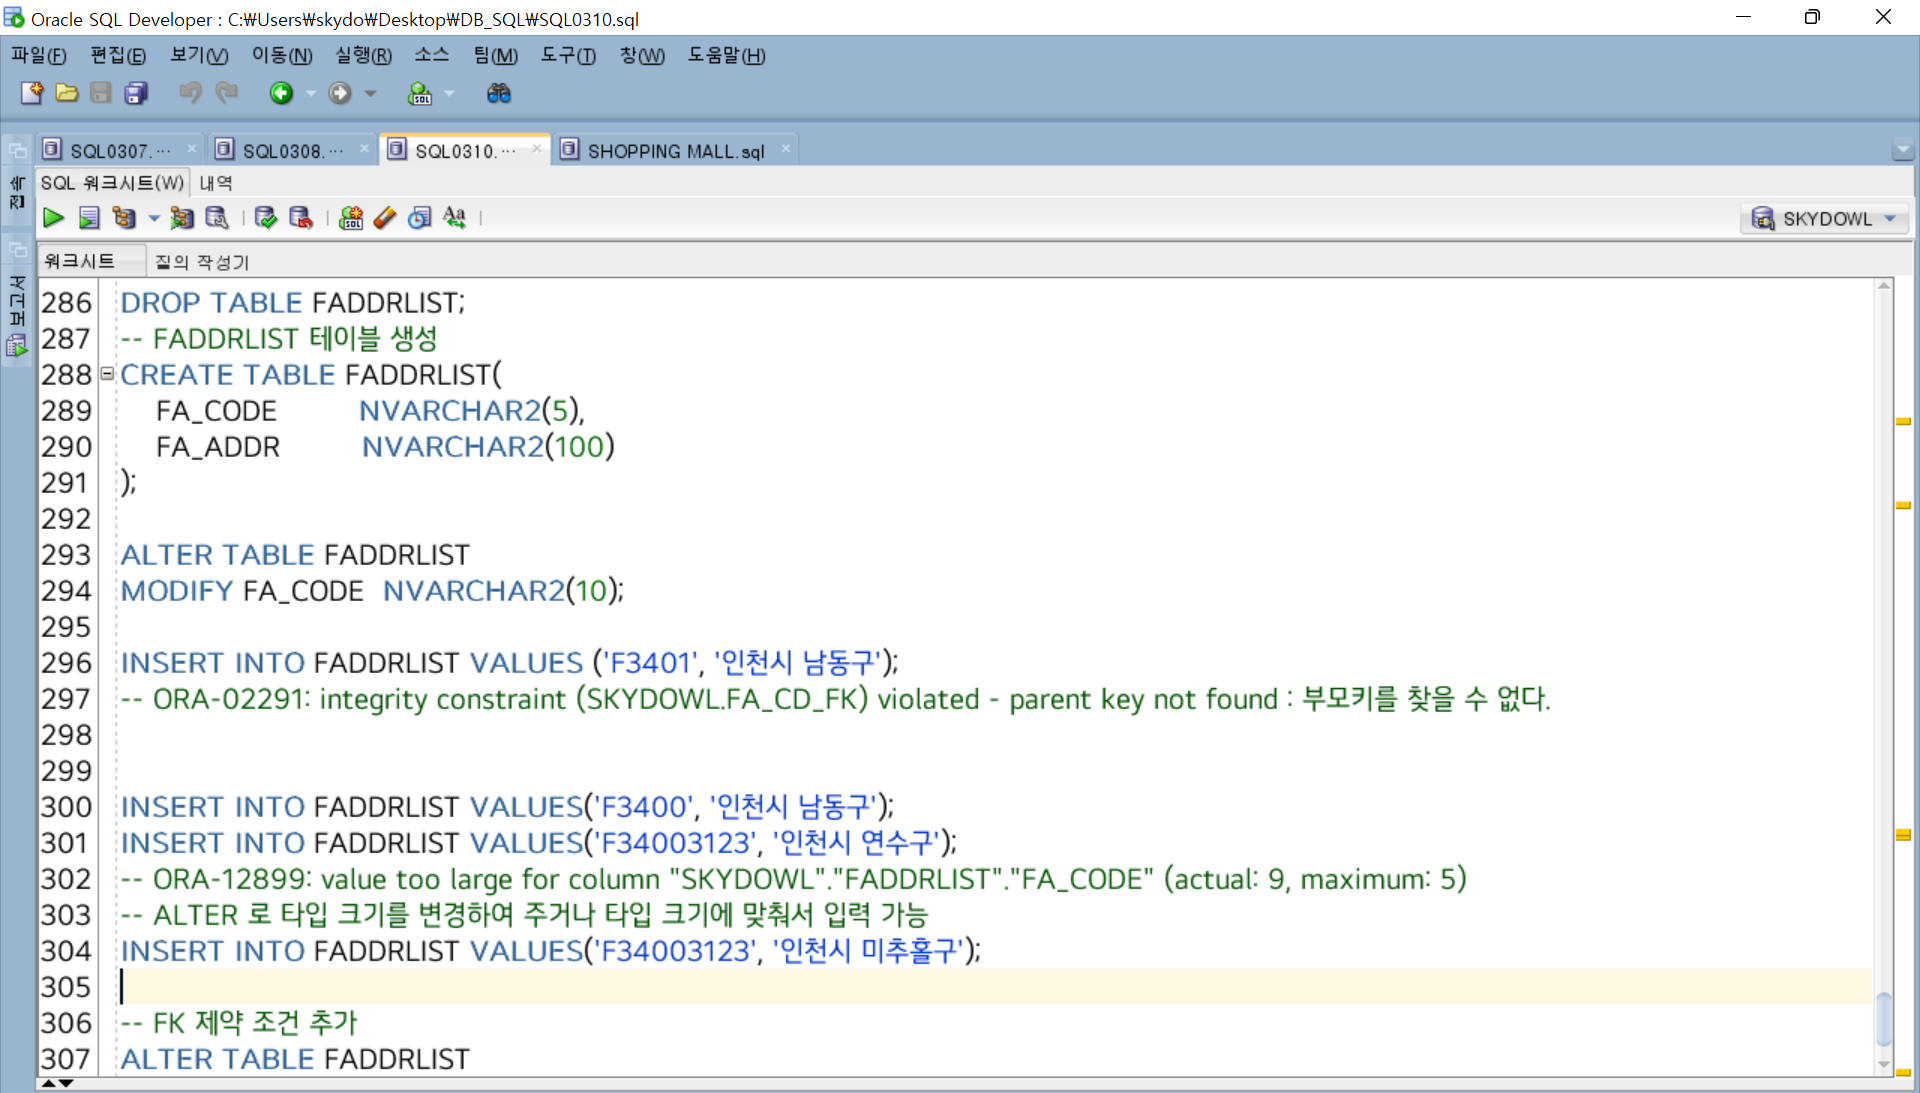
Task: Click the change case Aa icon
Action: tap(455, 218)
